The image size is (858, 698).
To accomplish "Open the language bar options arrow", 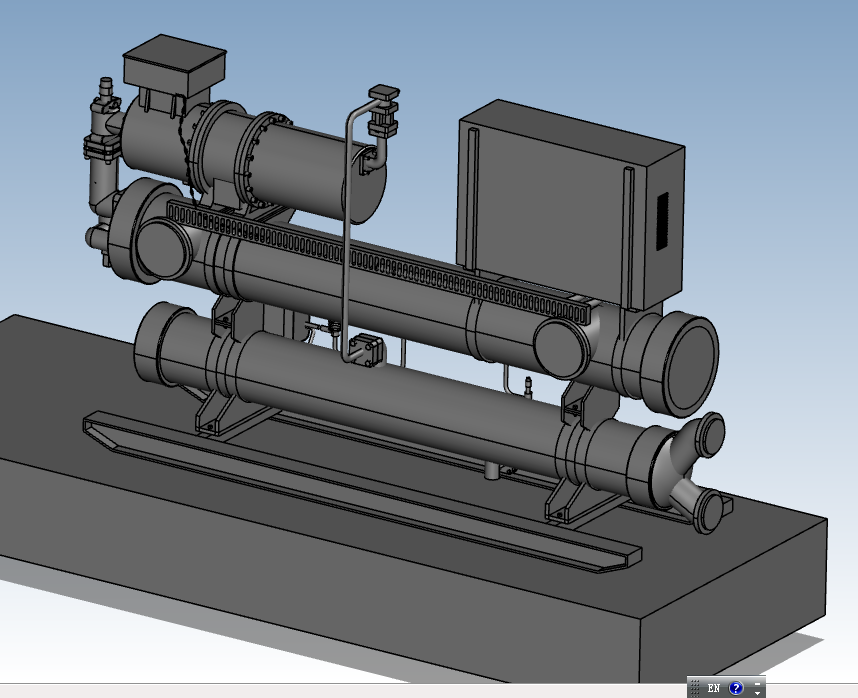I will coord(757,693).
